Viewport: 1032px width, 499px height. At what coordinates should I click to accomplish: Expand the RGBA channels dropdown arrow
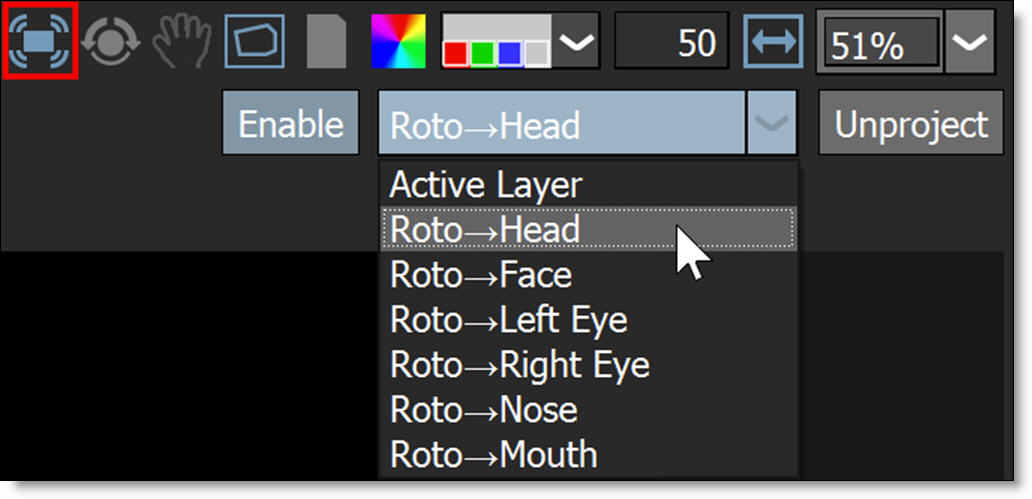tap(575, 41)
